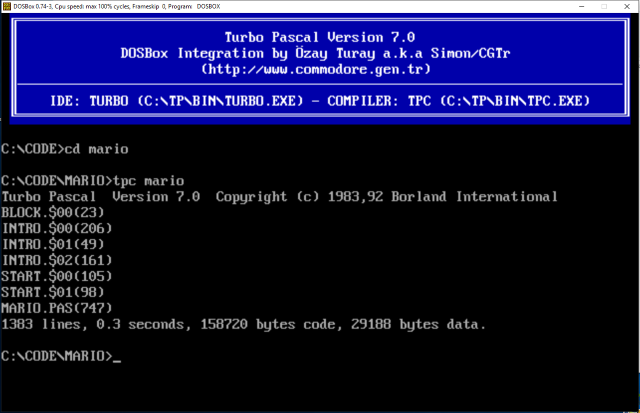Click the BLOCK.$00(23) output line
The width and height of the screenshot is (640, 413).
tap(53, 213)
